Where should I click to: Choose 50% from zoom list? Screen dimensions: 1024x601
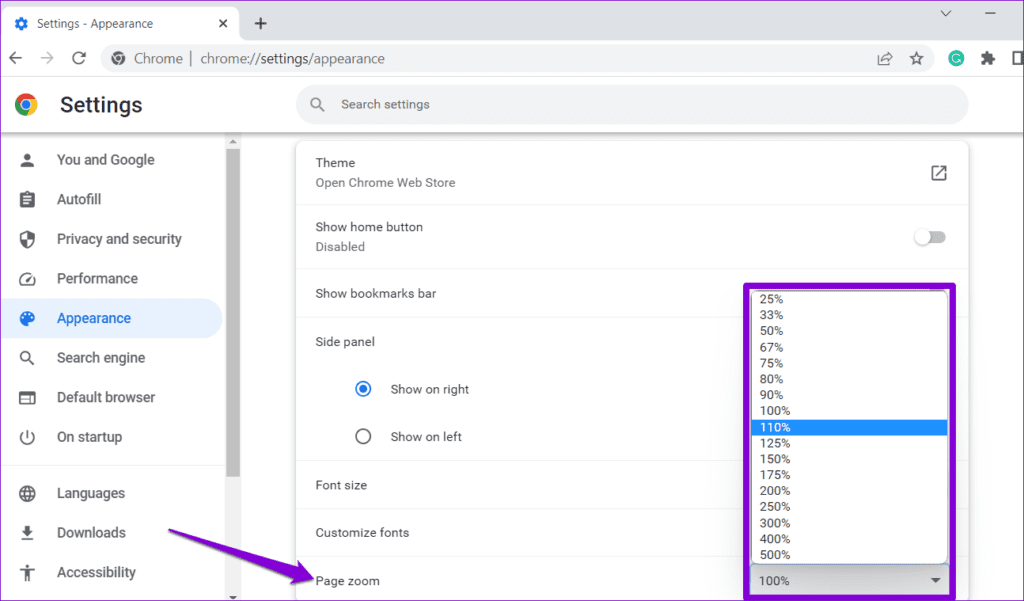click(849, 331)
